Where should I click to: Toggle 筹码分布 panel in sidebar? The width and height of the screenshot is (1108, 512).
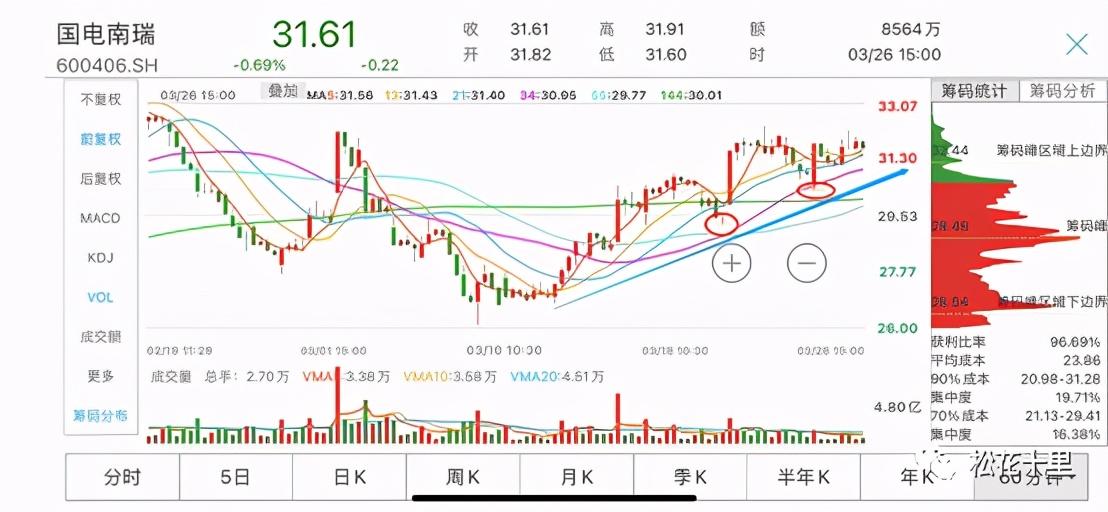coord(101,415)
